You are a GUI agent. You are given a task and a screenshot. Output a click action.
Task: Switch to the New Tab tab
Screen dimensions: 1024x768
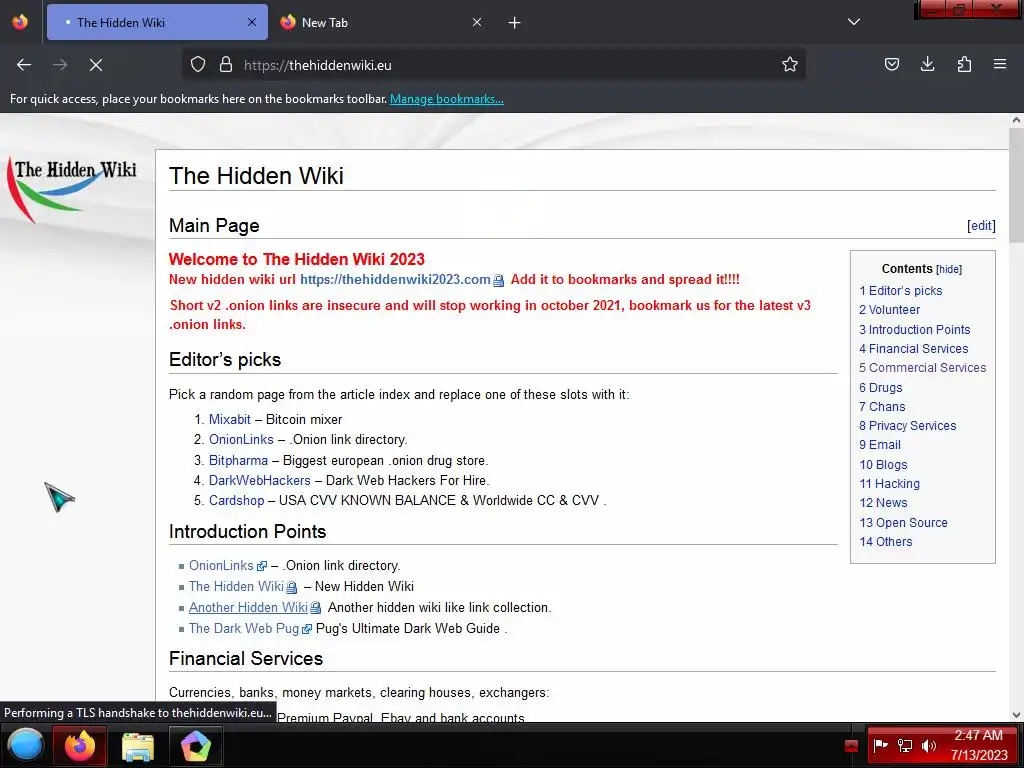[382, 22]
